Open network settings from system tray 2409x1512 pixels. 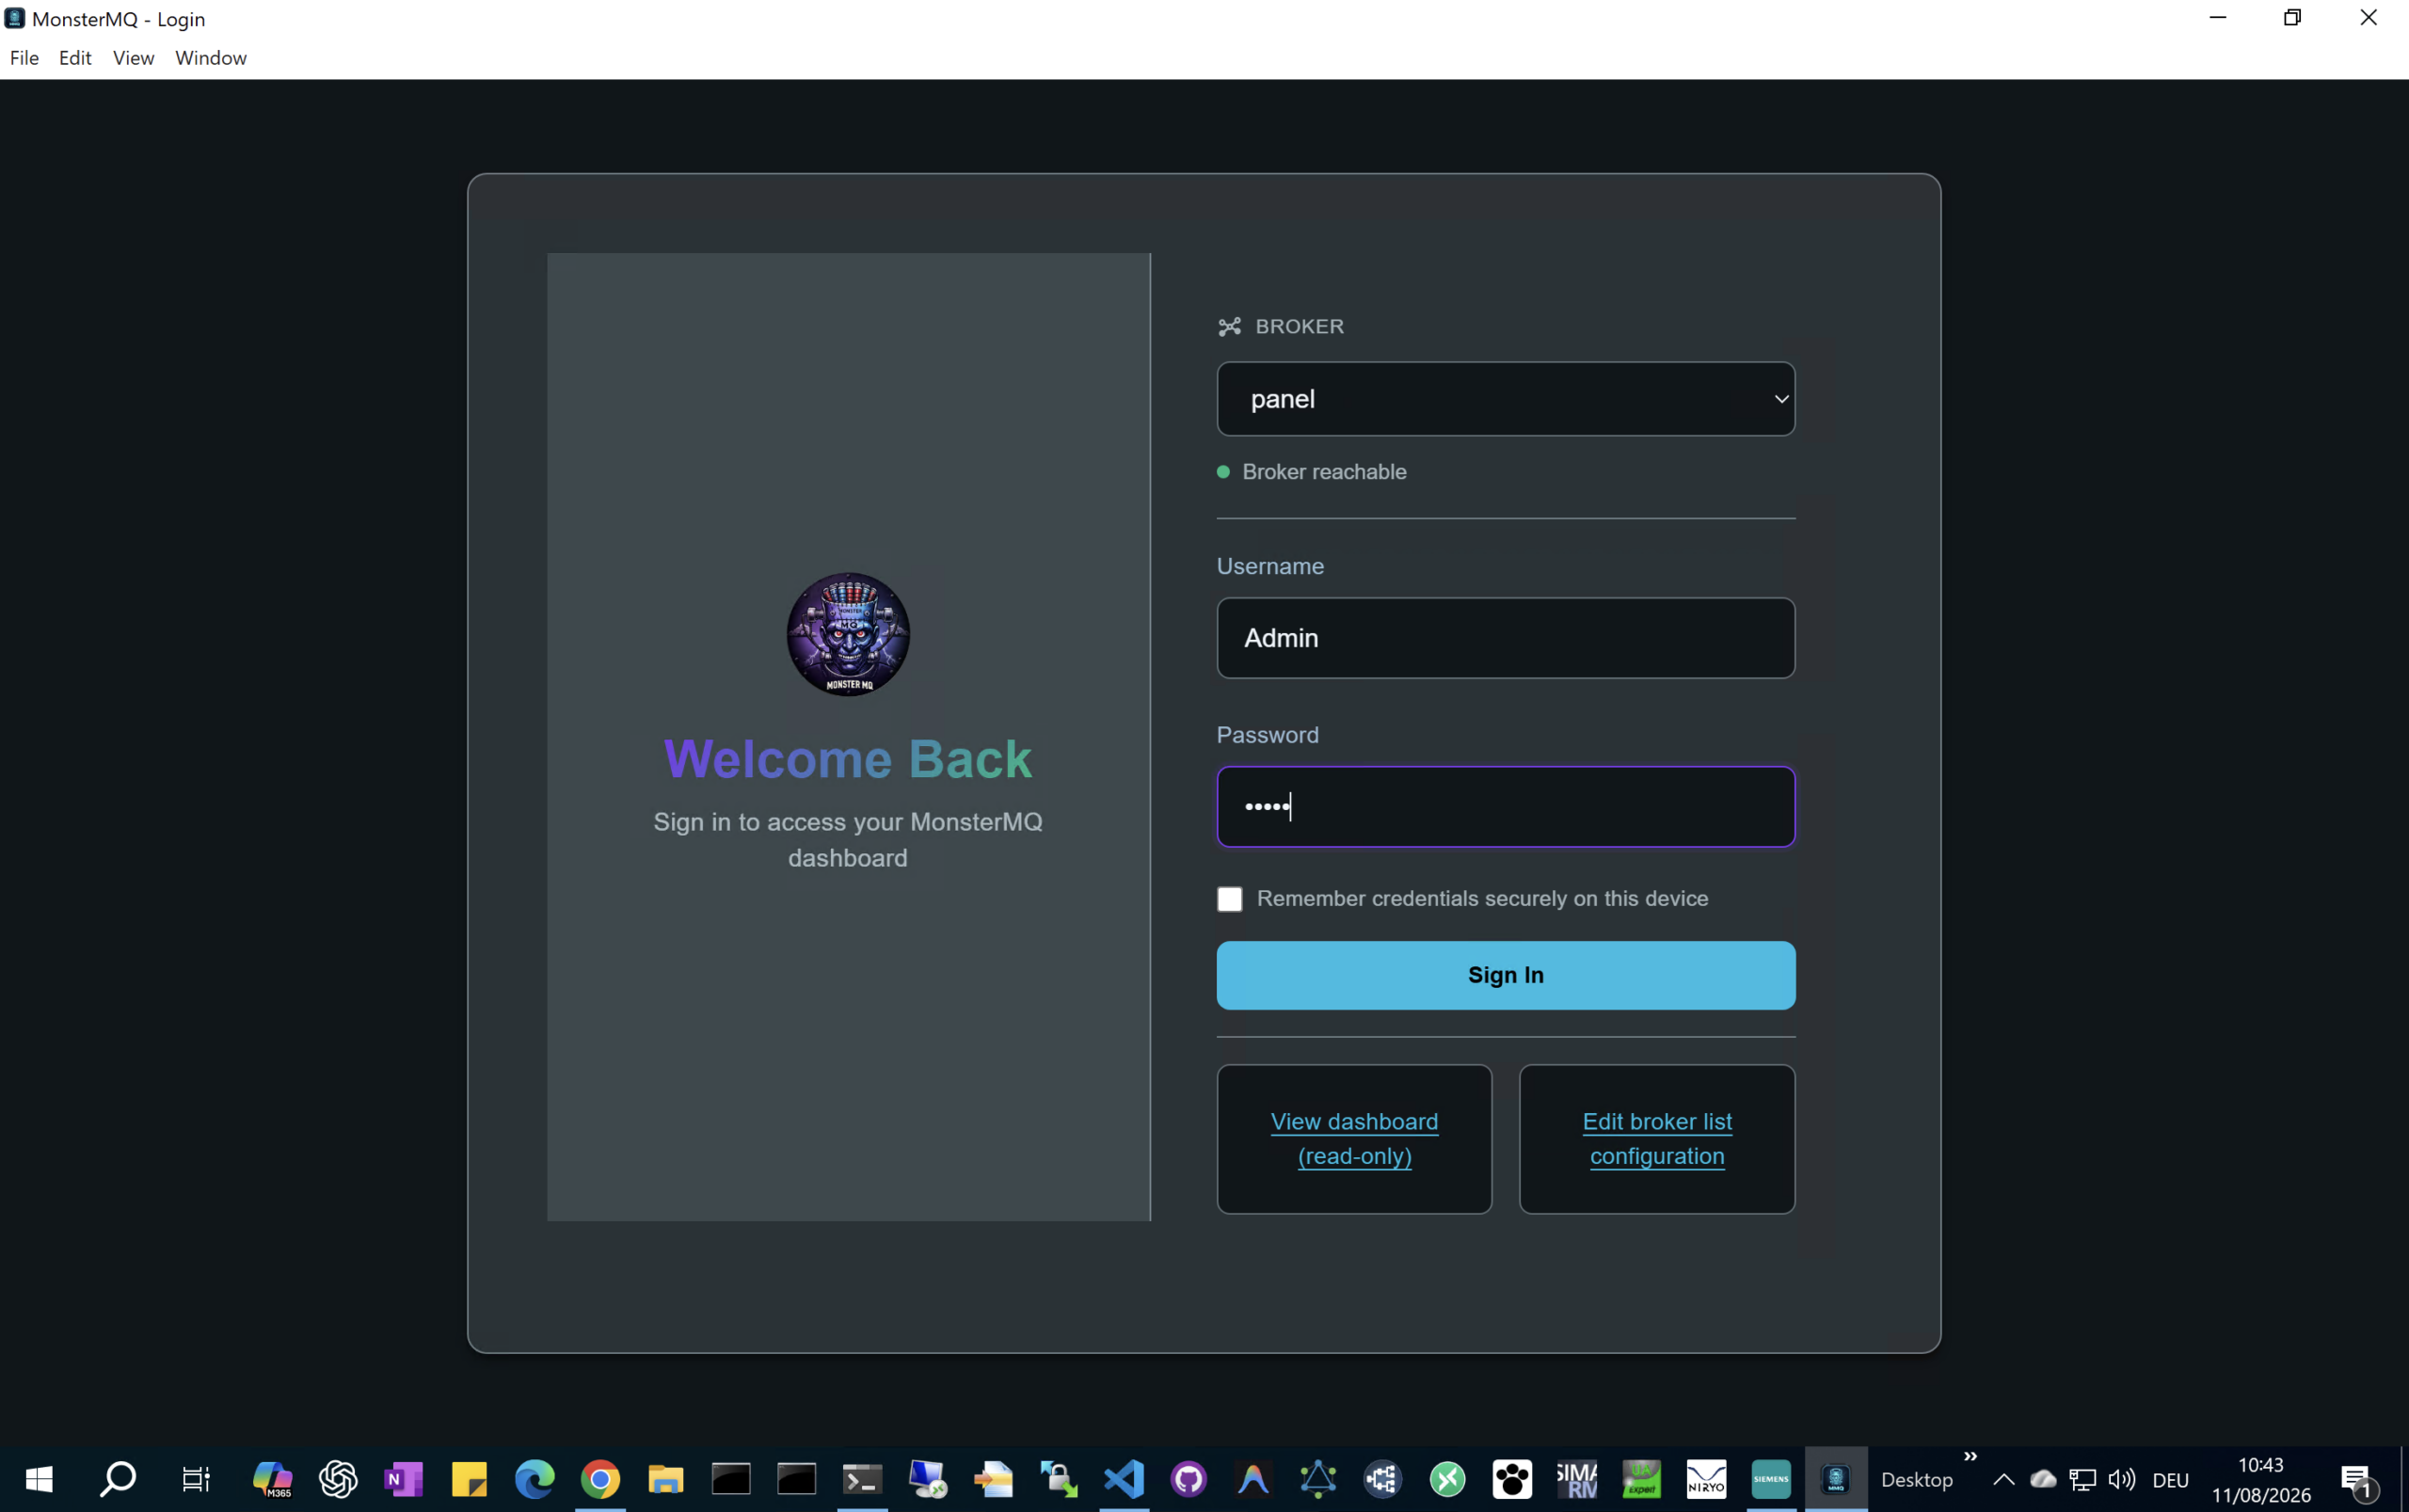2082,1479
